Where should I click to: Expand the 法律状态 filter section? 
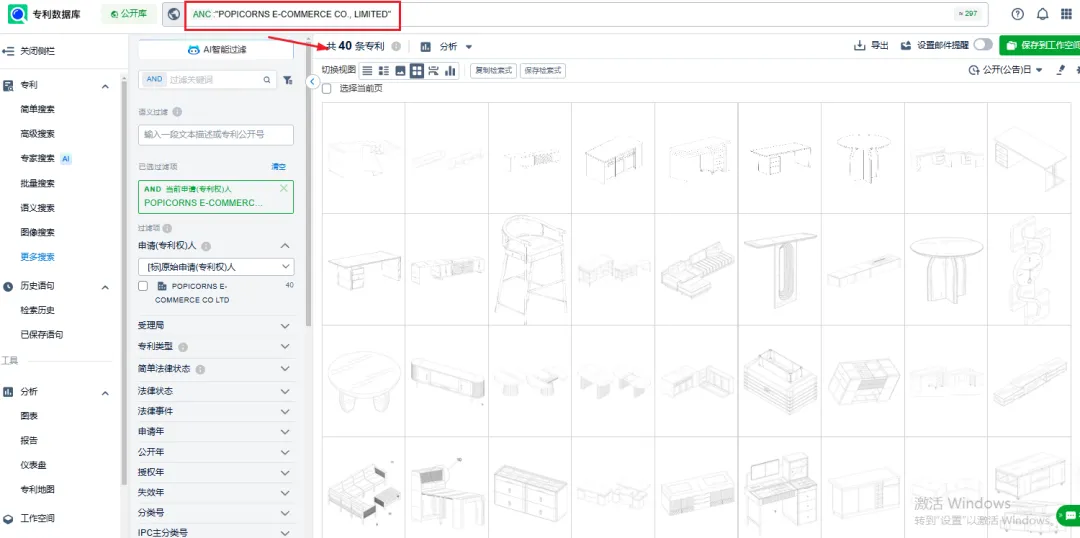286,391
